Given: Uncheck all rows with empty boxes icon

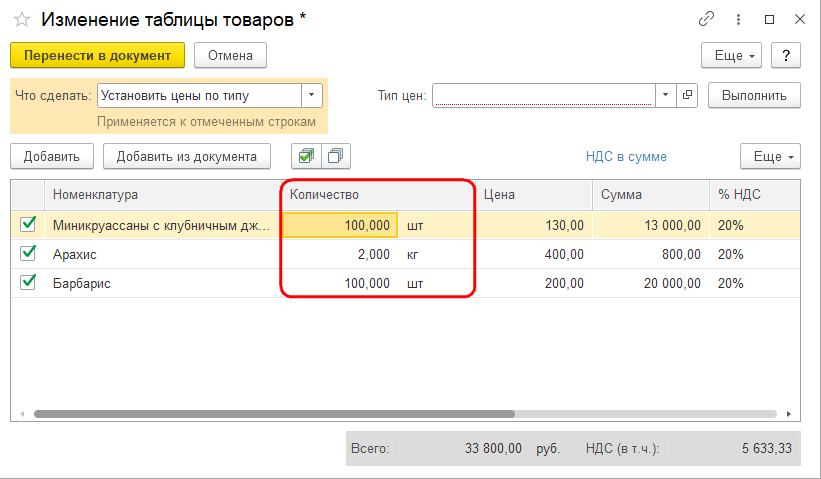Looking at the screenshot, I should pyautogui.click(x=336, y=156).
